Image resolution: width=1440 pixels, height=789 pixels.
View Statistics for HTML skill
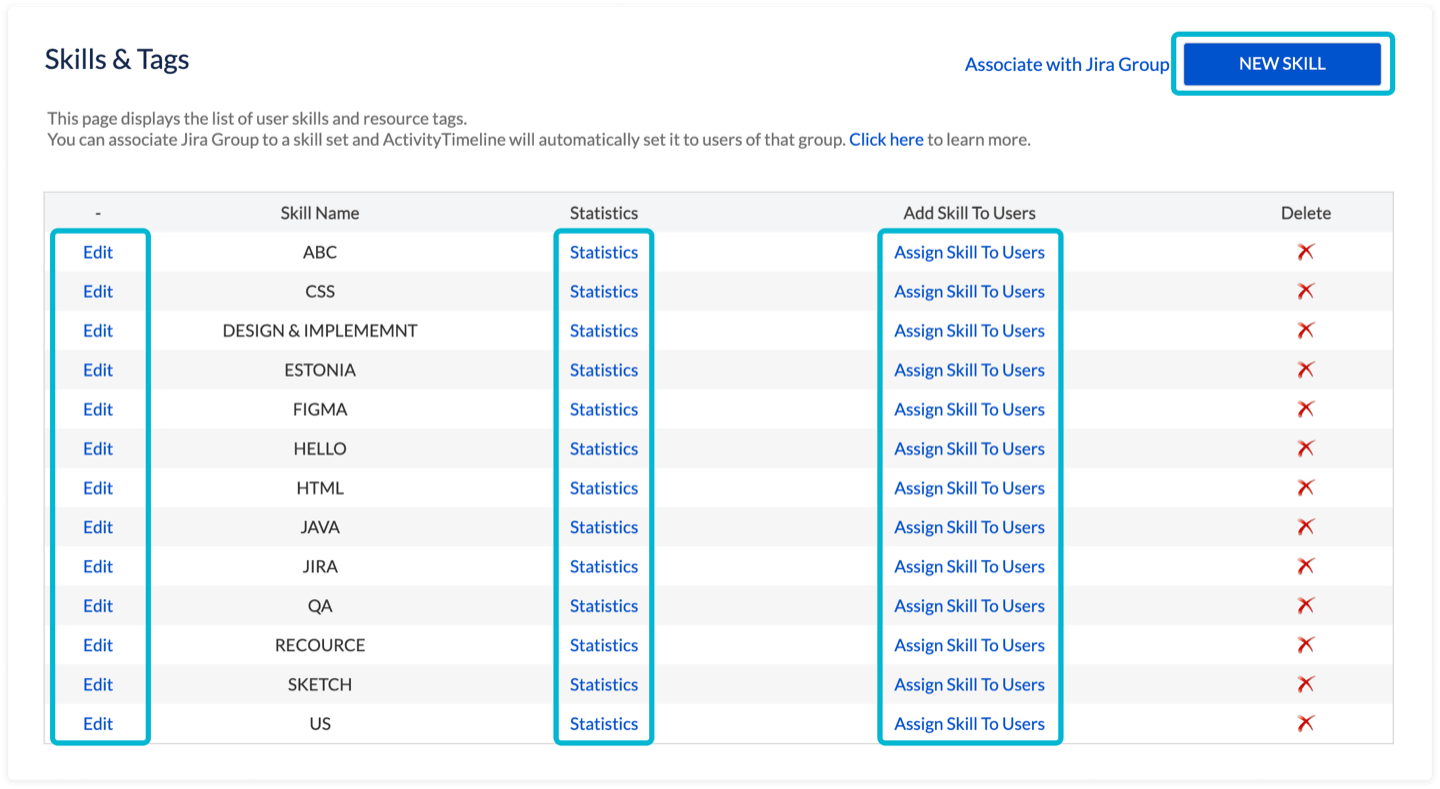tap(604, 488)
